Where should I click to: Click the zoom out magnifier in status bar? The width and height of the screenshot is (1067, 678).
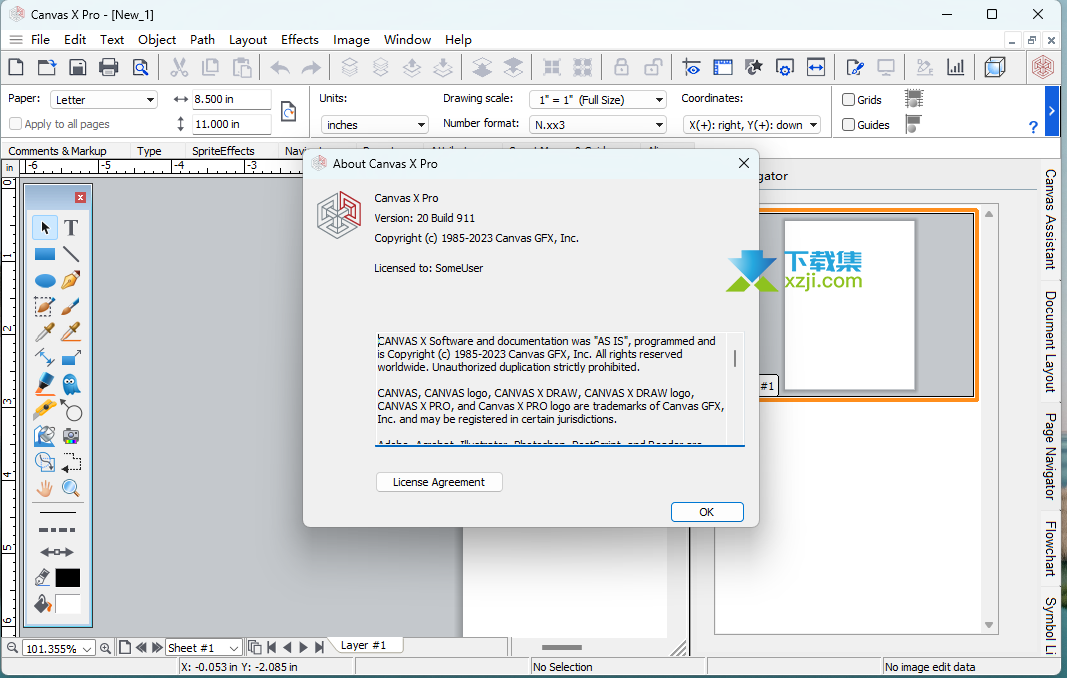click(x=12, y=648)
